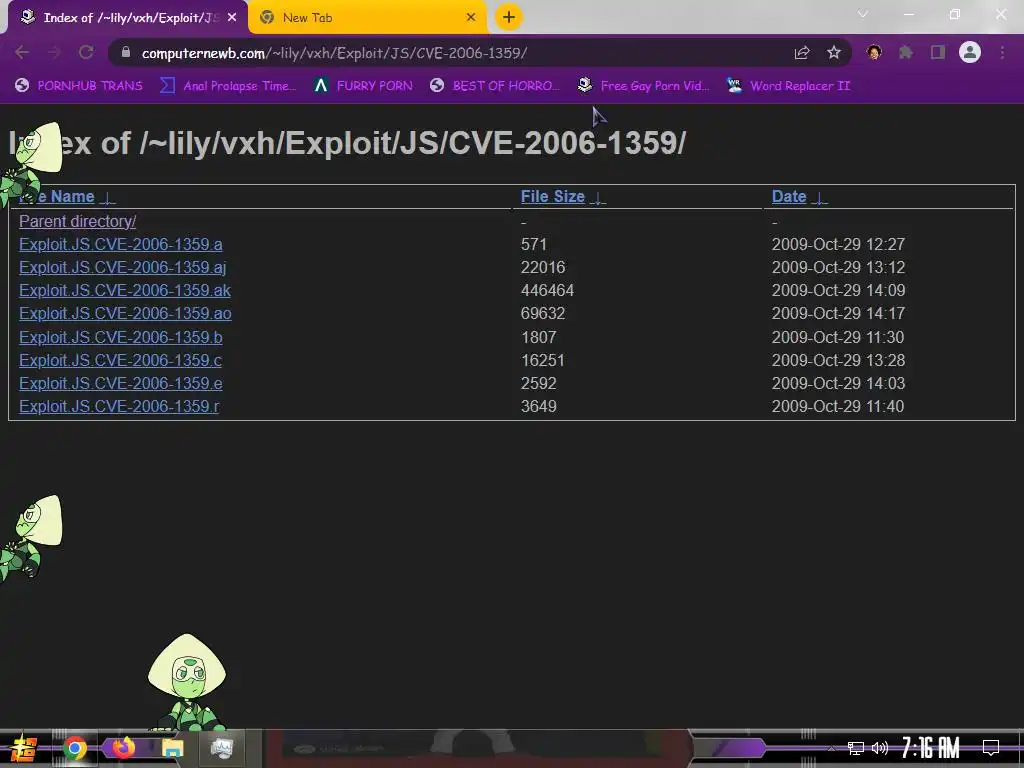Open the BEST OF HORRO... bookmark

click(x=495, y=86)
